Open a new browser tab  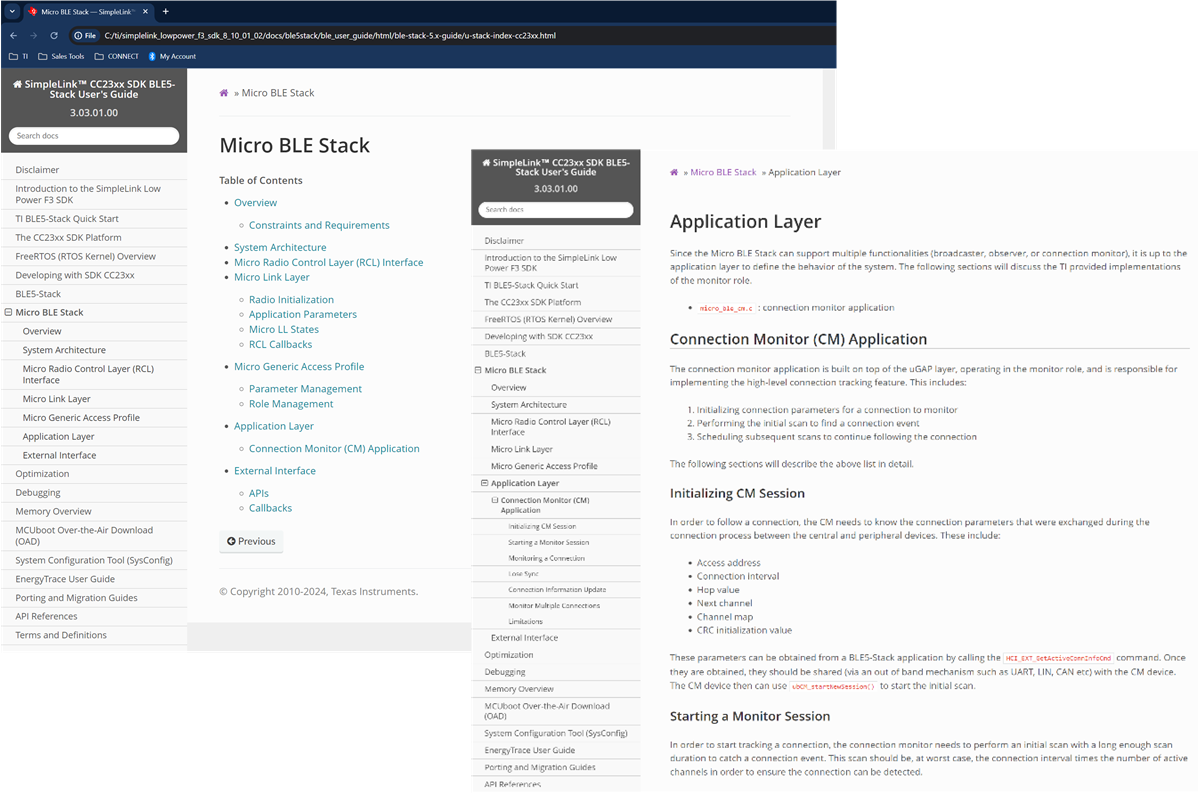(166, 11)
